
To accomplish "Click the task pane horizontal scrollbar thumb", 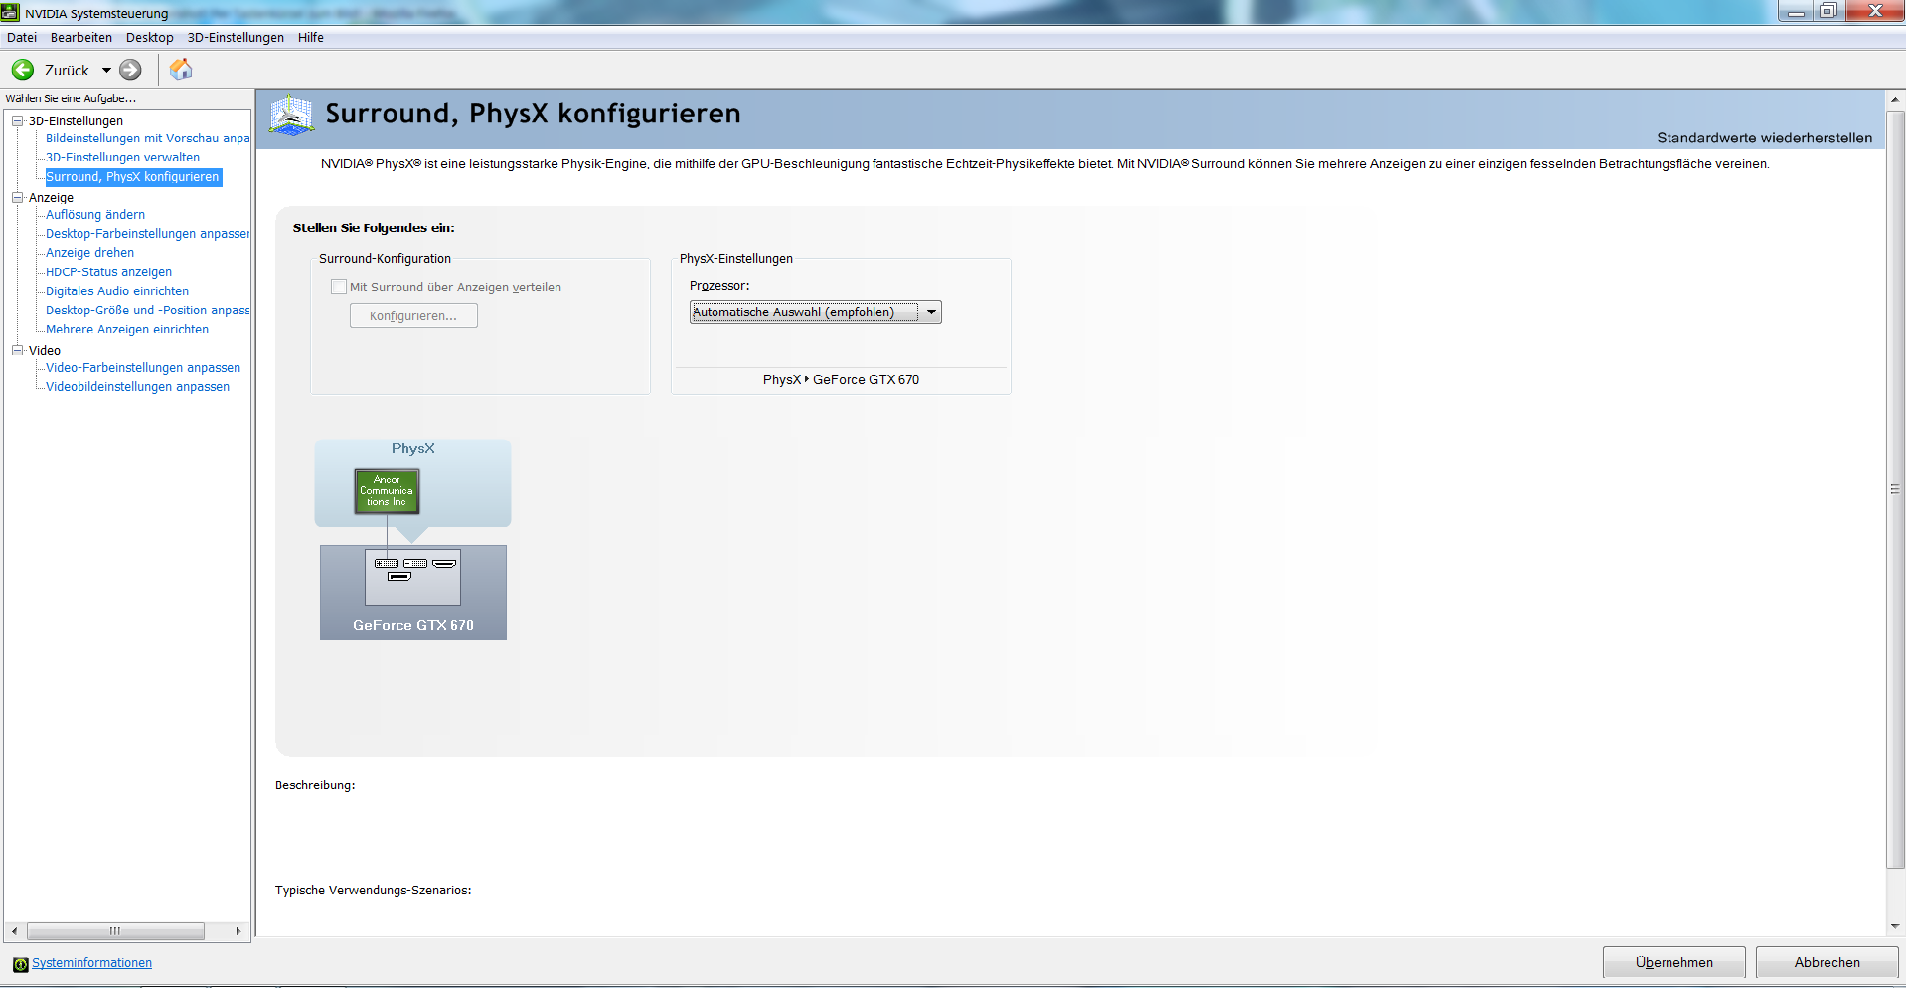I will pos(116,931).
